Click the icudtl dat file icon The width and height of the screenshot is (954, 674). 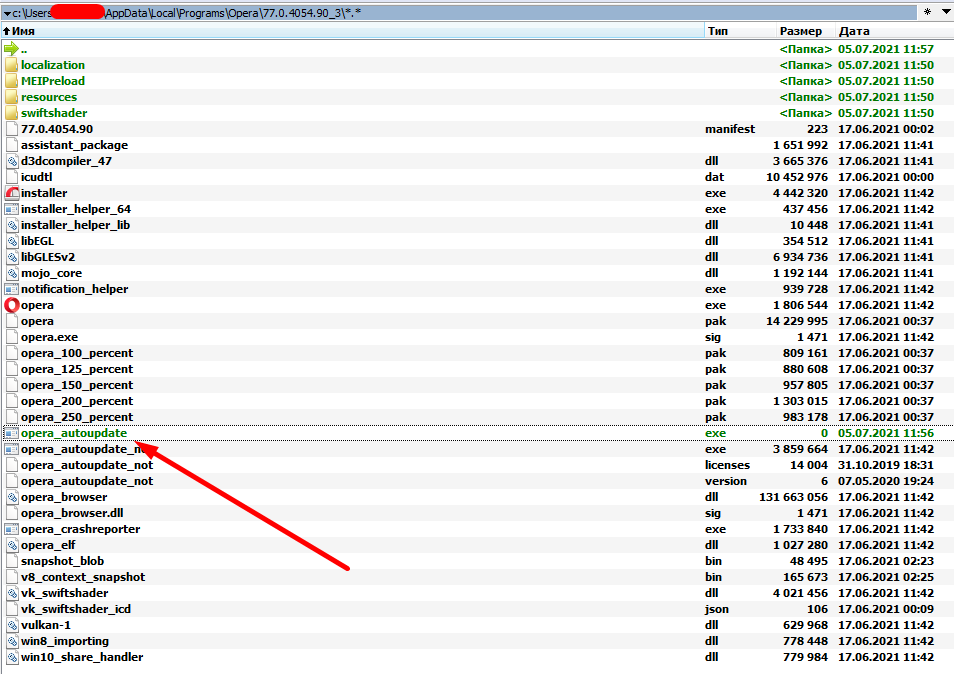pos(12,177)
